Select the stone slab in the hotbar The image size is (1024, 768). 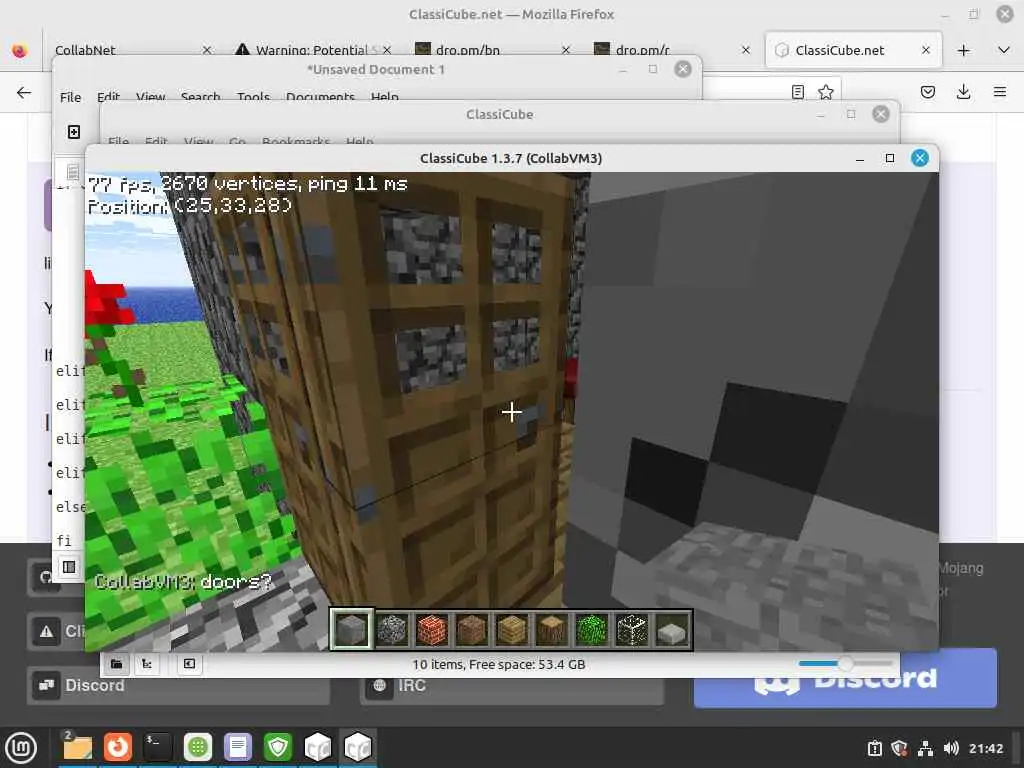pos(672,631)
